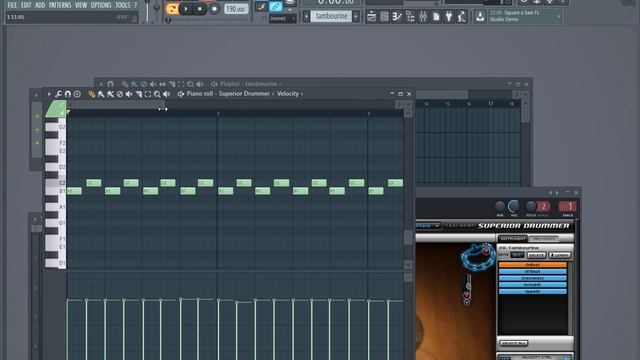Select the piano roll Draw pencil tool
This screenshot has height=360, width=640.
click(92, 94)
